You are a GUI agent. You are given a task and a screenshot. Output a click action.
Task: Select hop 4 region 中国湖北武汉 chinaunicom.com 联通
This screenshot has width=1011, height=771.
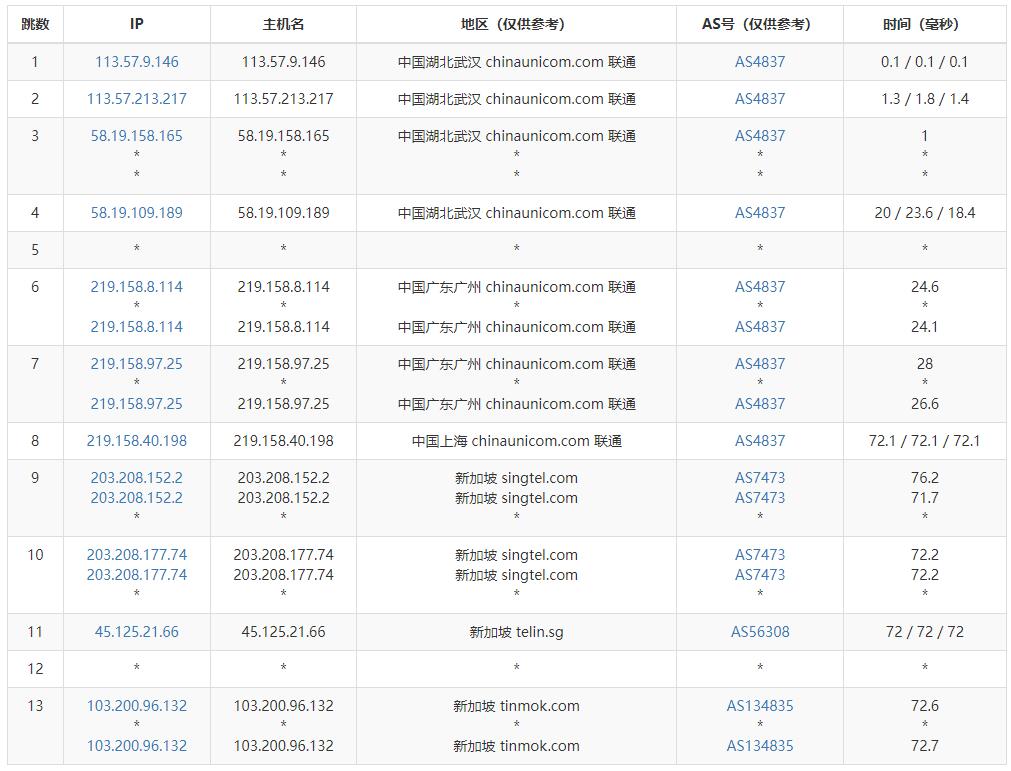point(516,213)
